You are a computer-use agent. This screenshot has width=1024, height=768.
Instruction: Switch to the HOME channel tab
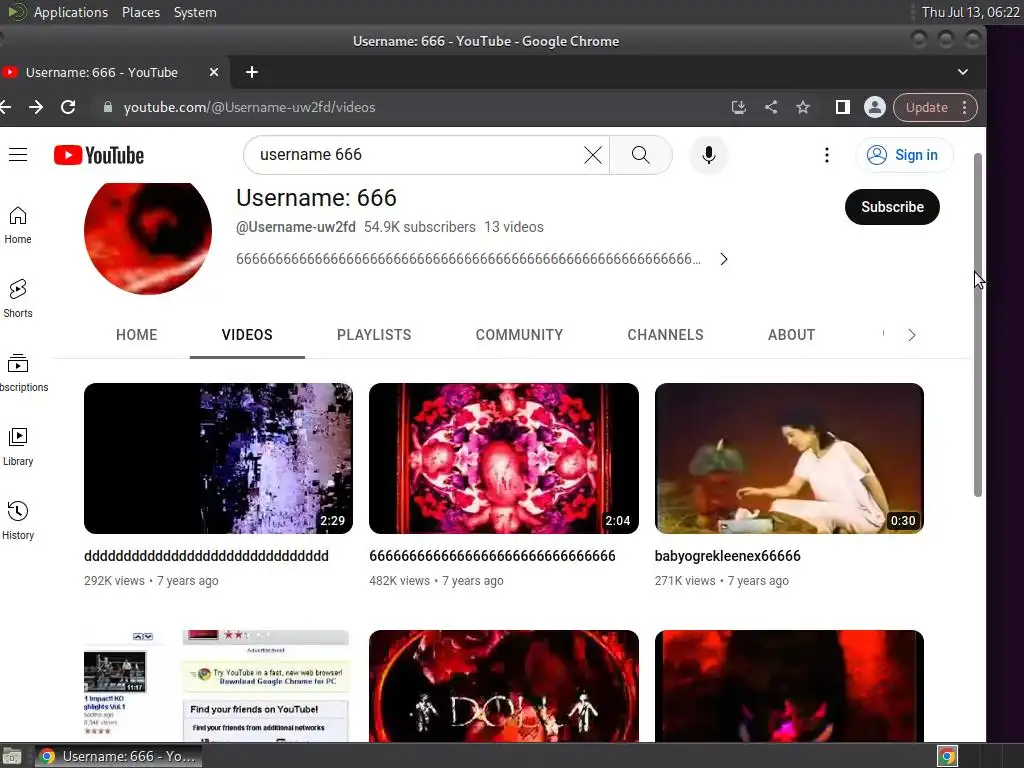136,335
